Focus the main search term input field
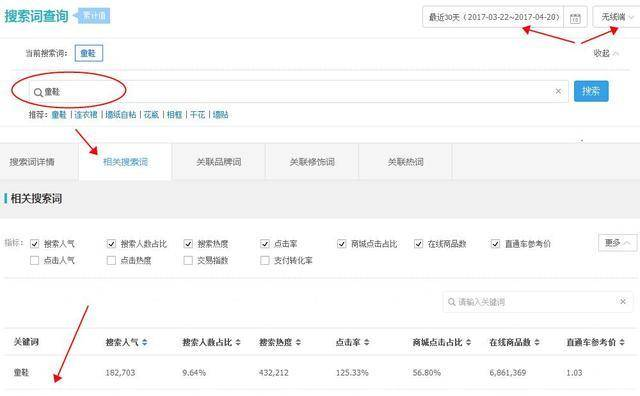The width and height of the screenshot is (640, 396). (x=298, y=92)
